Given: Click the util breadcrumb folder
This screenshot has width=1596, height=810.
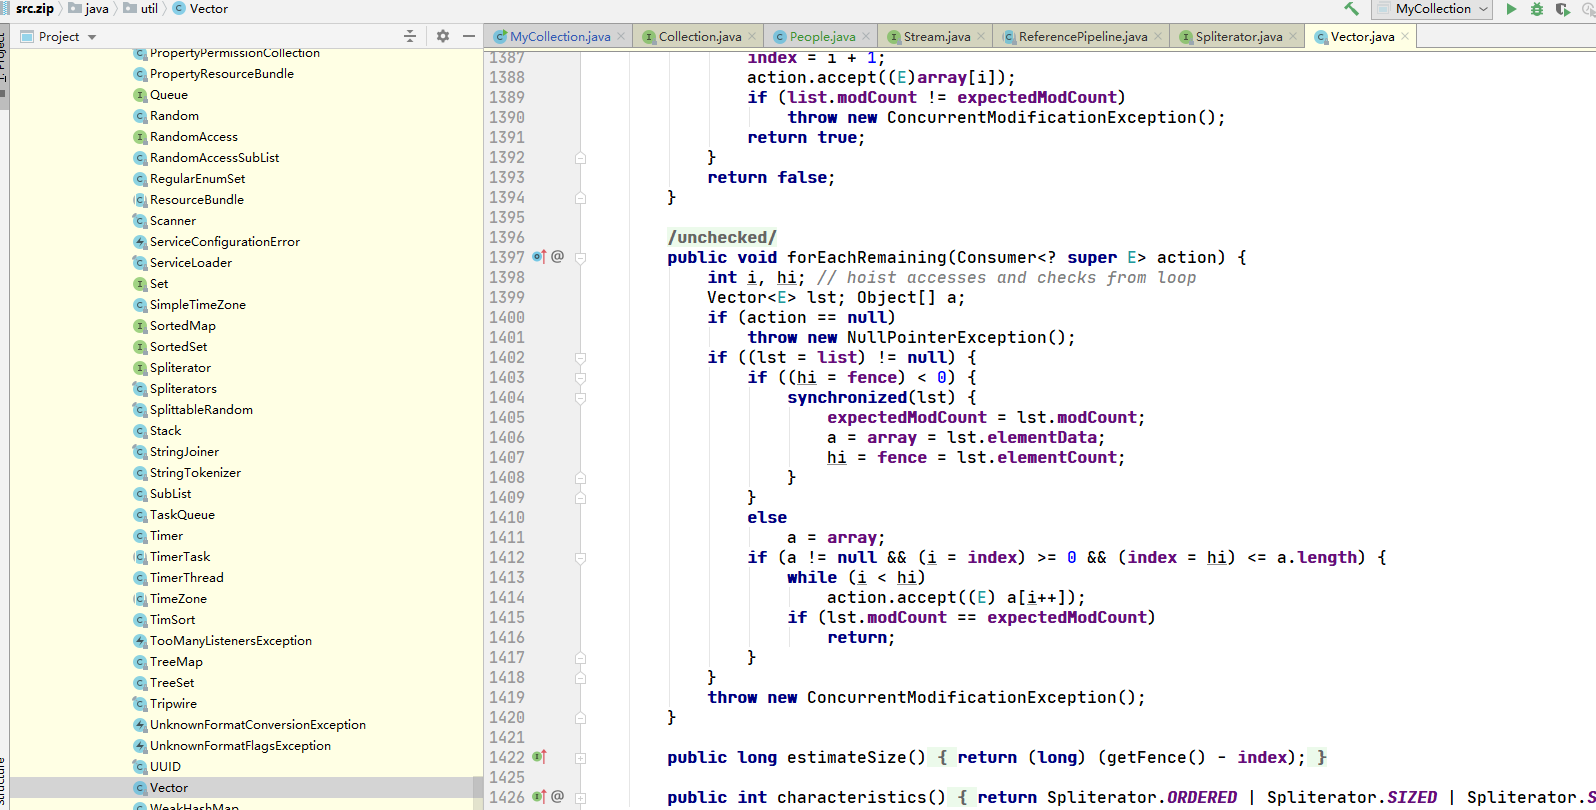Looking at the screenshot, I should point(140,9).
